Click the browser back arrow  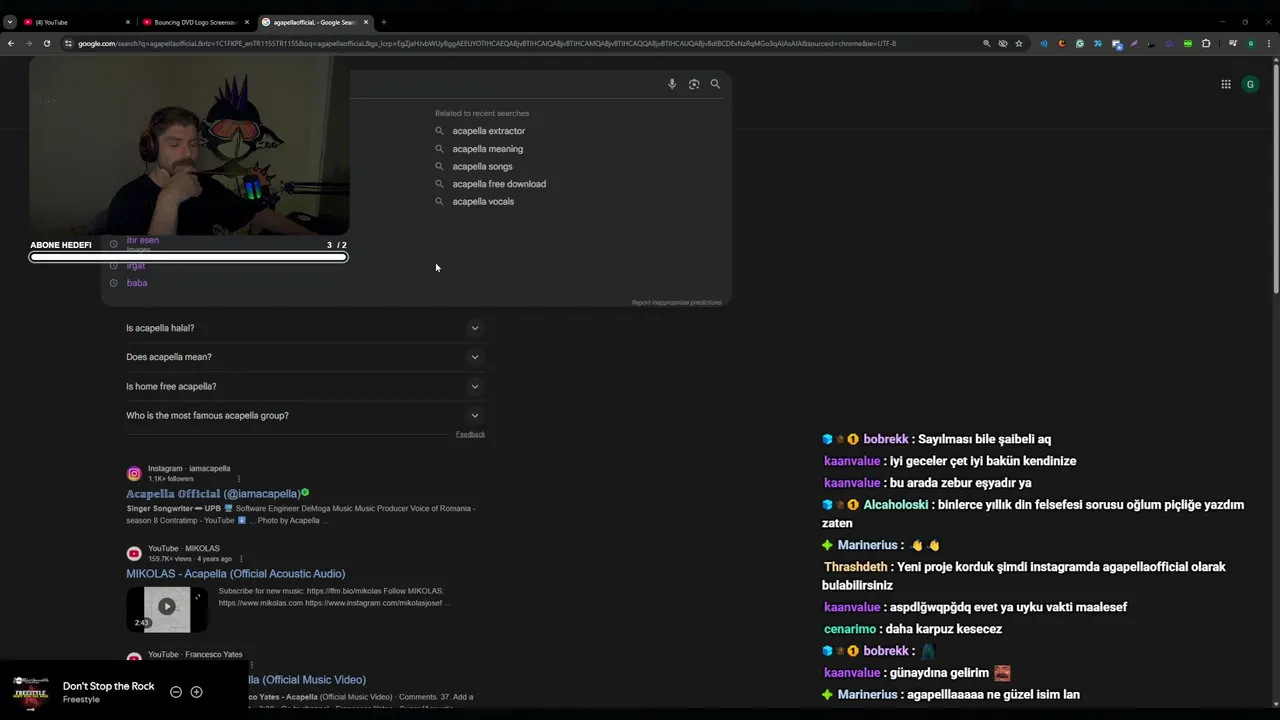(x=10, y=43)
